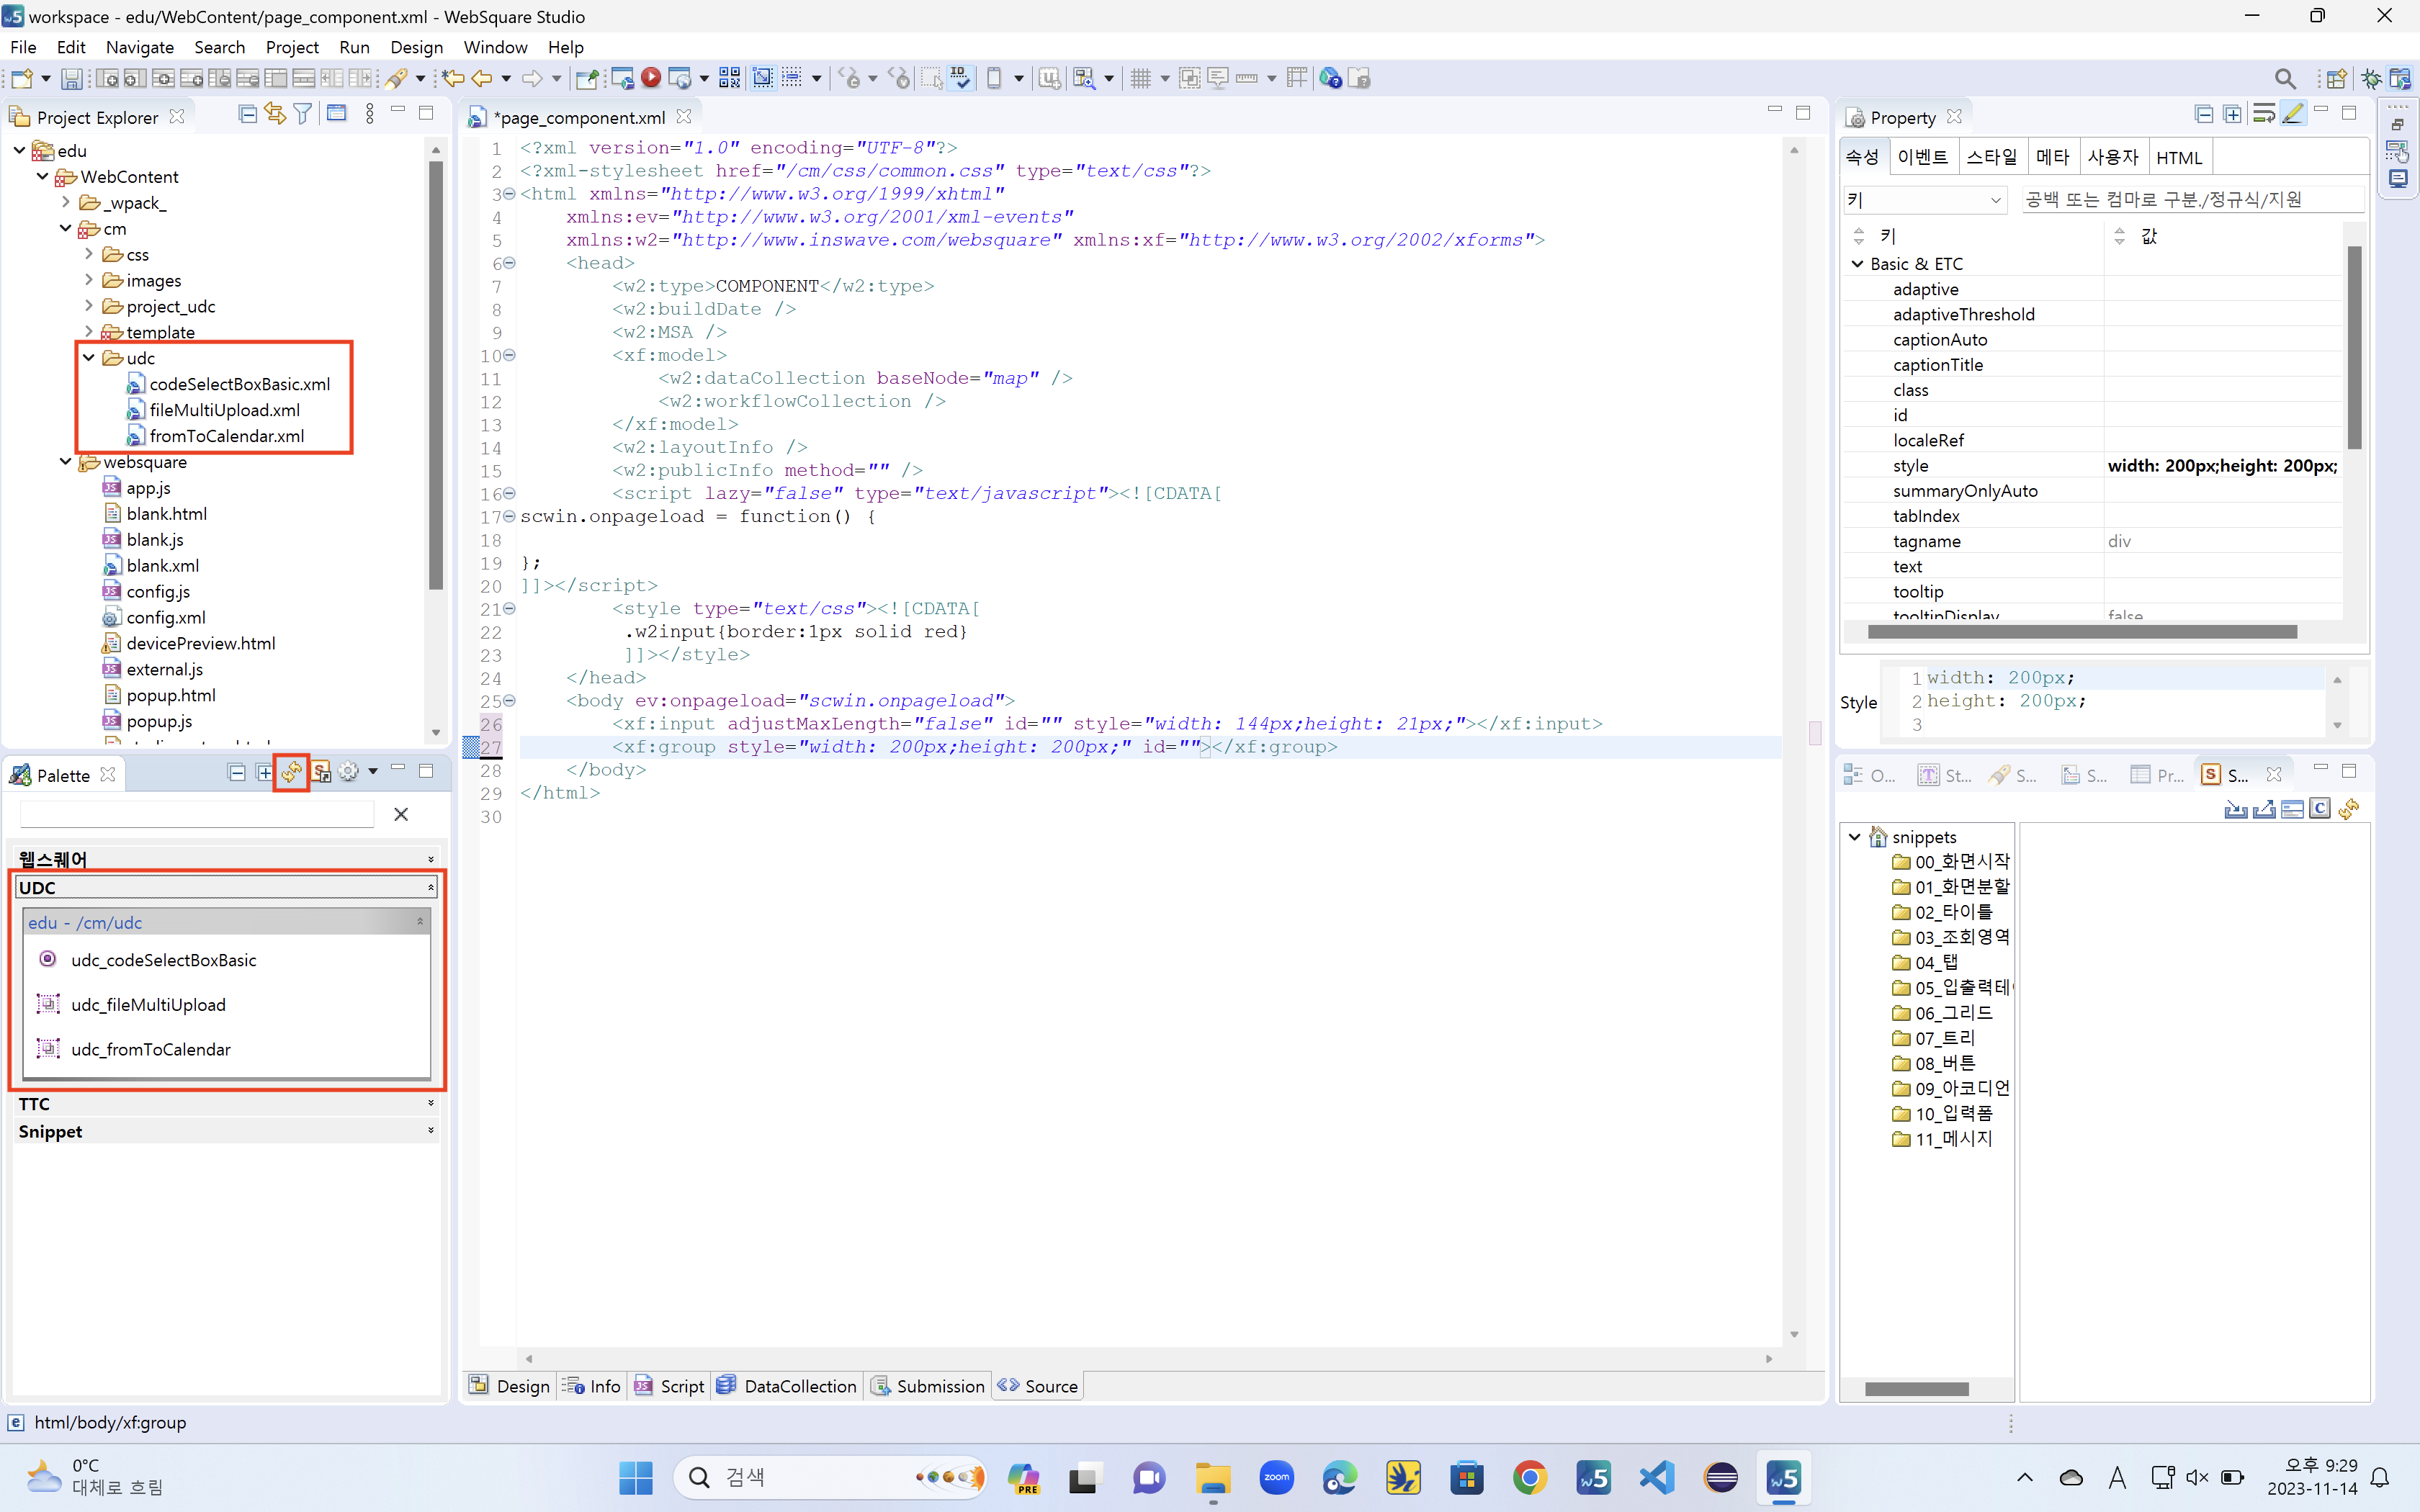Toggle the highlighted pencil icon in the Property panel
Viewport: 2420px width, 1512px height.
pyautogui.click(x=2293, y=114)
